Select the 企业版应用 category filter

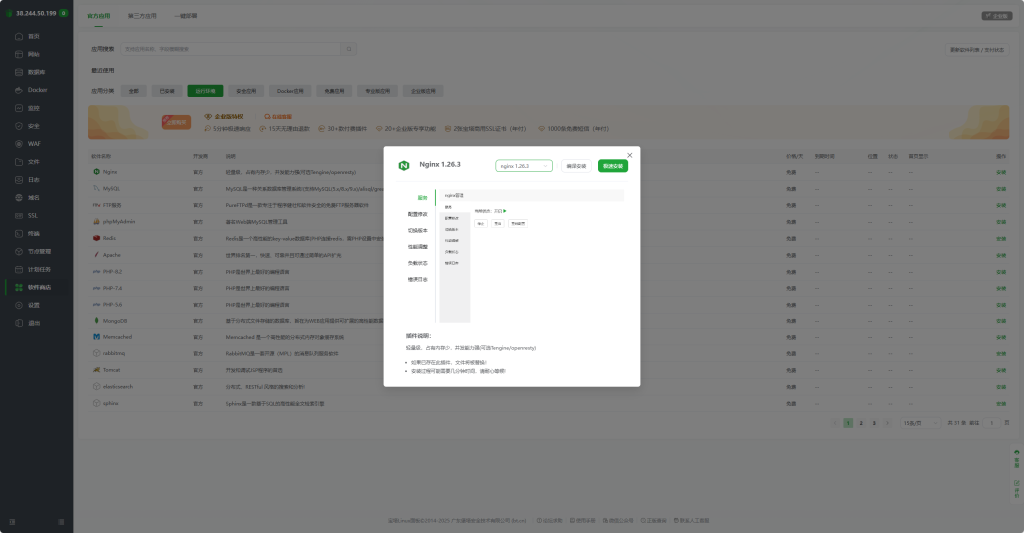coord(423,91)
